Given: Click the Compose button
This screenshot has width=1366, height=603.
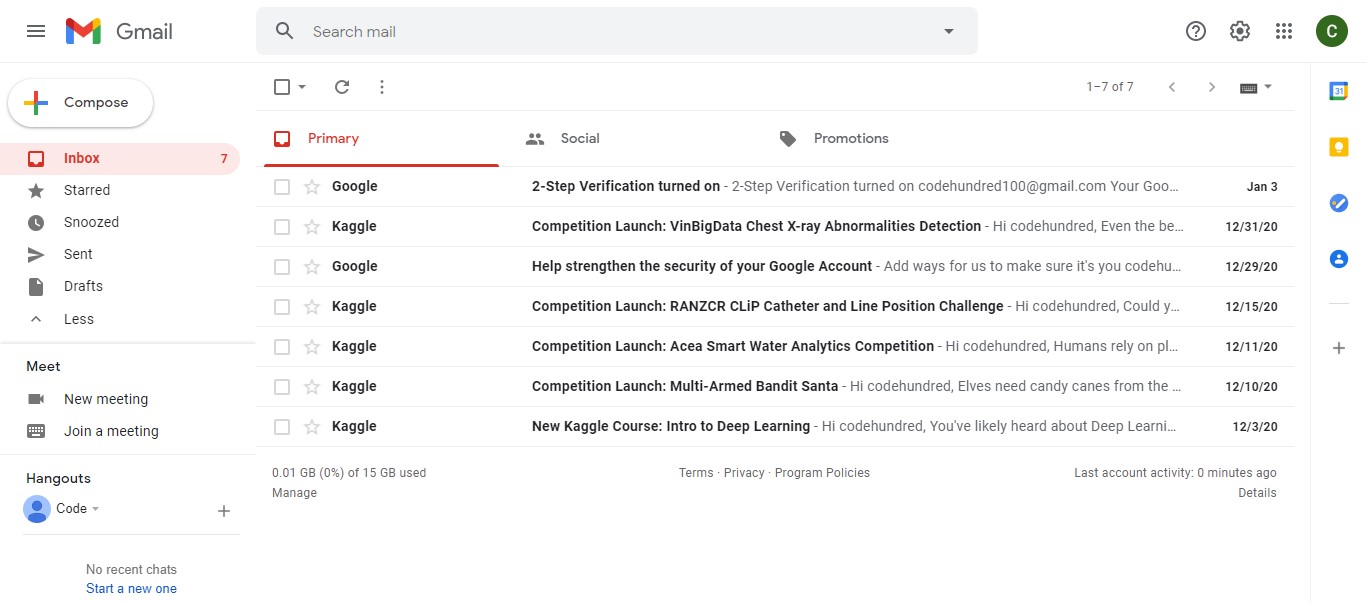Looking at the screenshot, I should coord(81,103).
